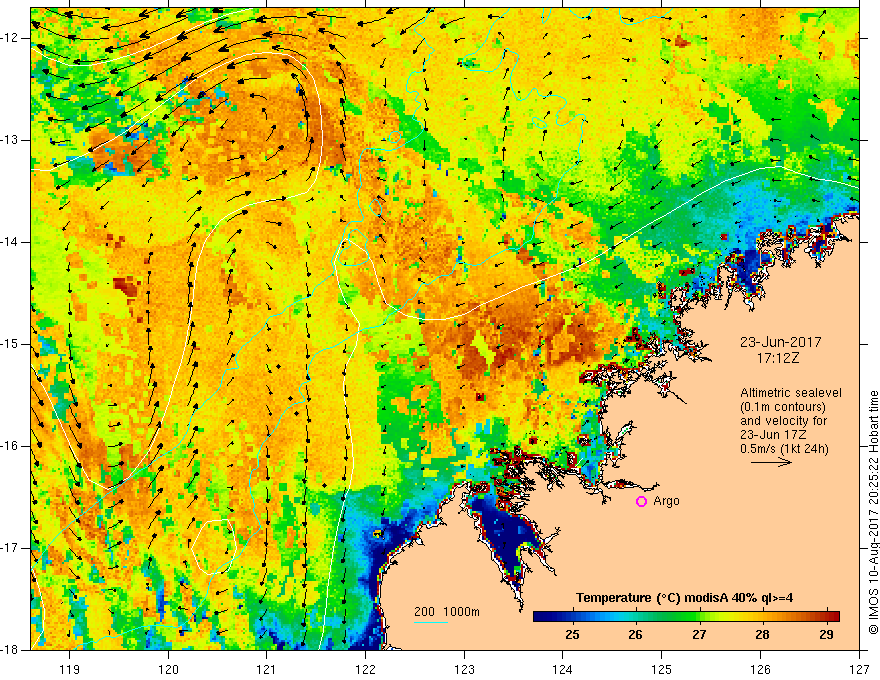Viewport: 880px width, 680px height.
Task: Click the colorbar label '29'
Action: 826,635
